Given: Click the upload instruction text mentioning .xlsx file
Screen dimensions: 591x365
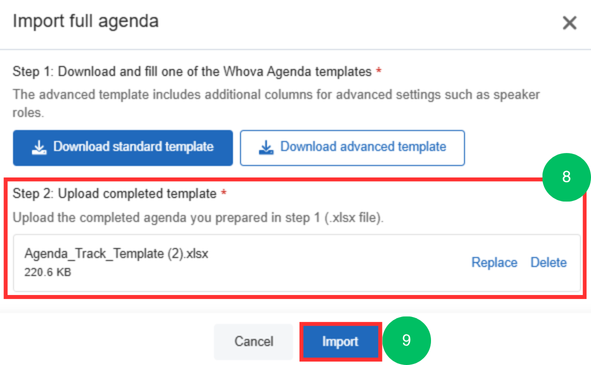Looking at the screenshot, I should coord(198,218).
